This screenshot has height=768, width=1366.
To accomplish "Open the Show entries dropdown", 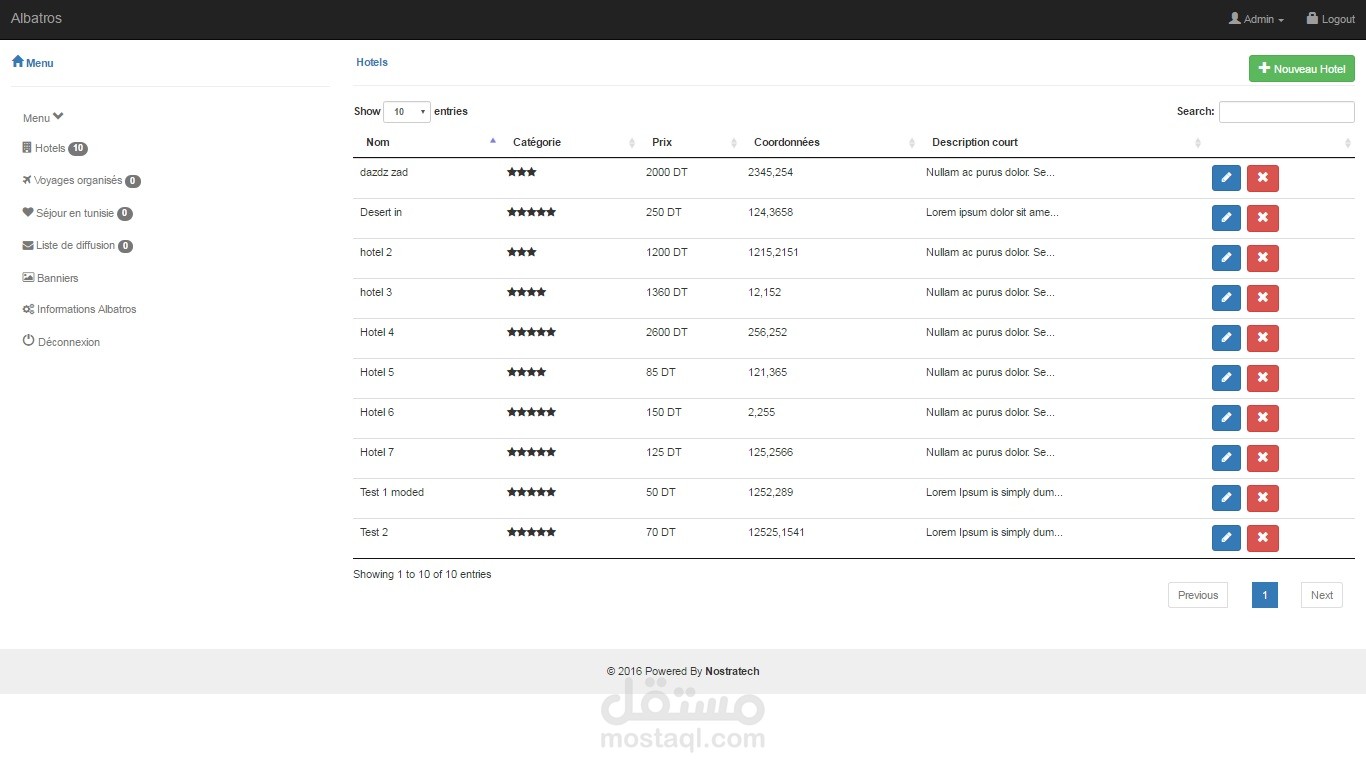I will click(407, 111).
